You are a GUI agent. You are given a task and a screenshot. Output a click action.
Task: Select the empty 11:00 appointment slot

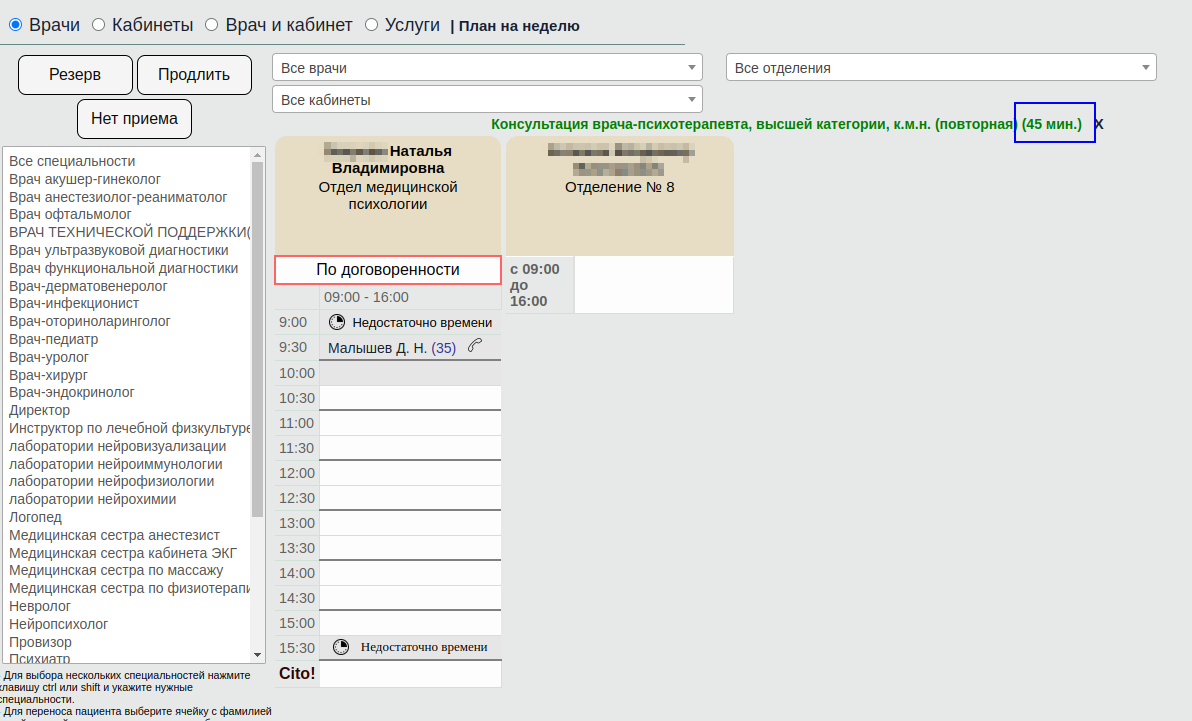click(x=409, y=423)
